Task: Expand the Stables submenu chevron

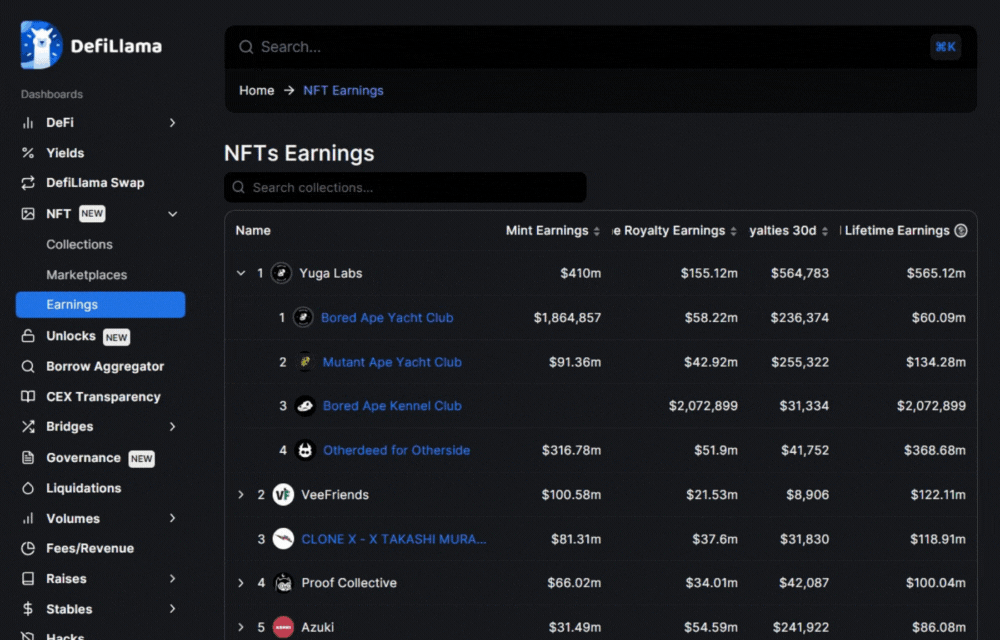Action: click(x=172, y=609)
